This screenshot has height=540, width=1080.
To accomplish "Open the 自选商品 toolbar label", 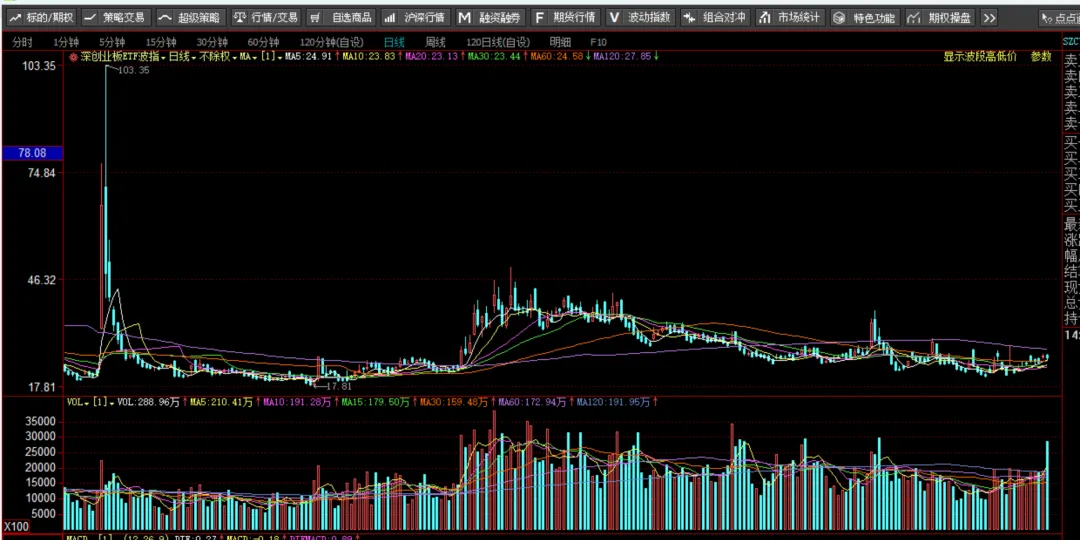I will click(352, 18).
